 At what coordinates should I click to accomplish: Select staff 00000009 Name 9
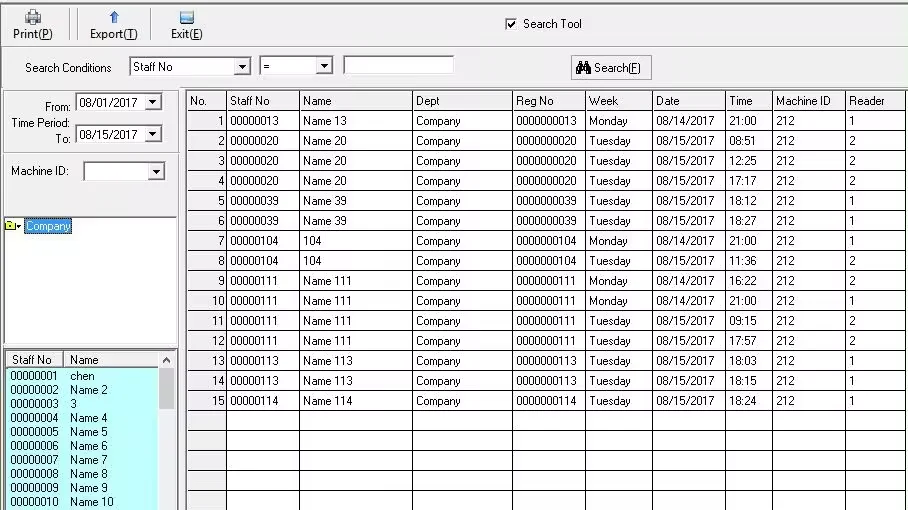[82, 488]
